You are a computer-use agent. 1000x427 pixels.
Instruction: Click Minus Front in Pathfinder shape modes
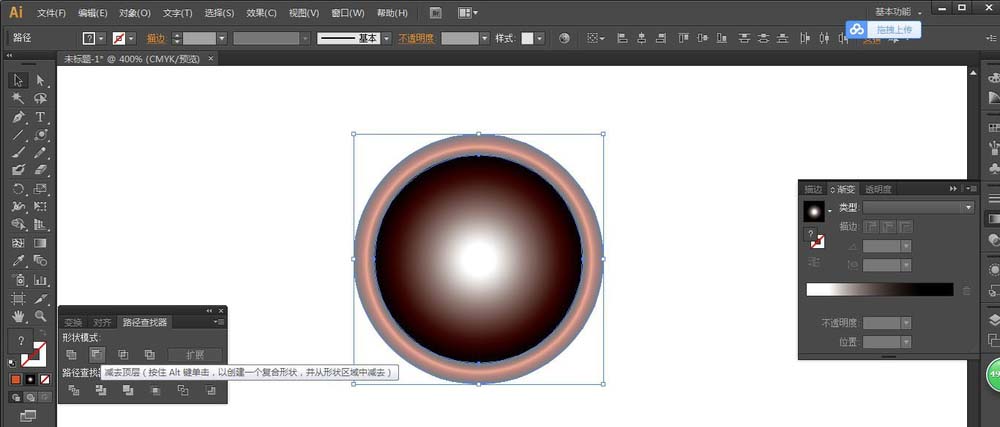97,354
